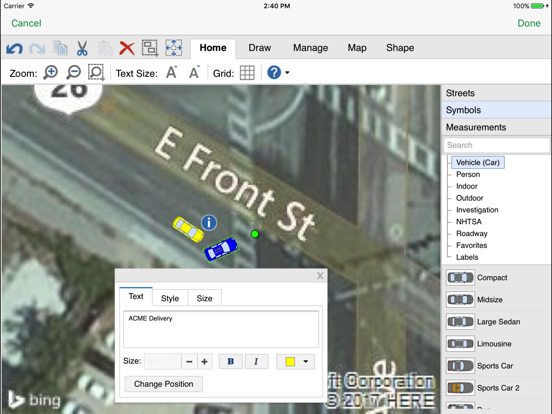Open the Manage tab
This screenshot has width=552, height=414.
310,48
